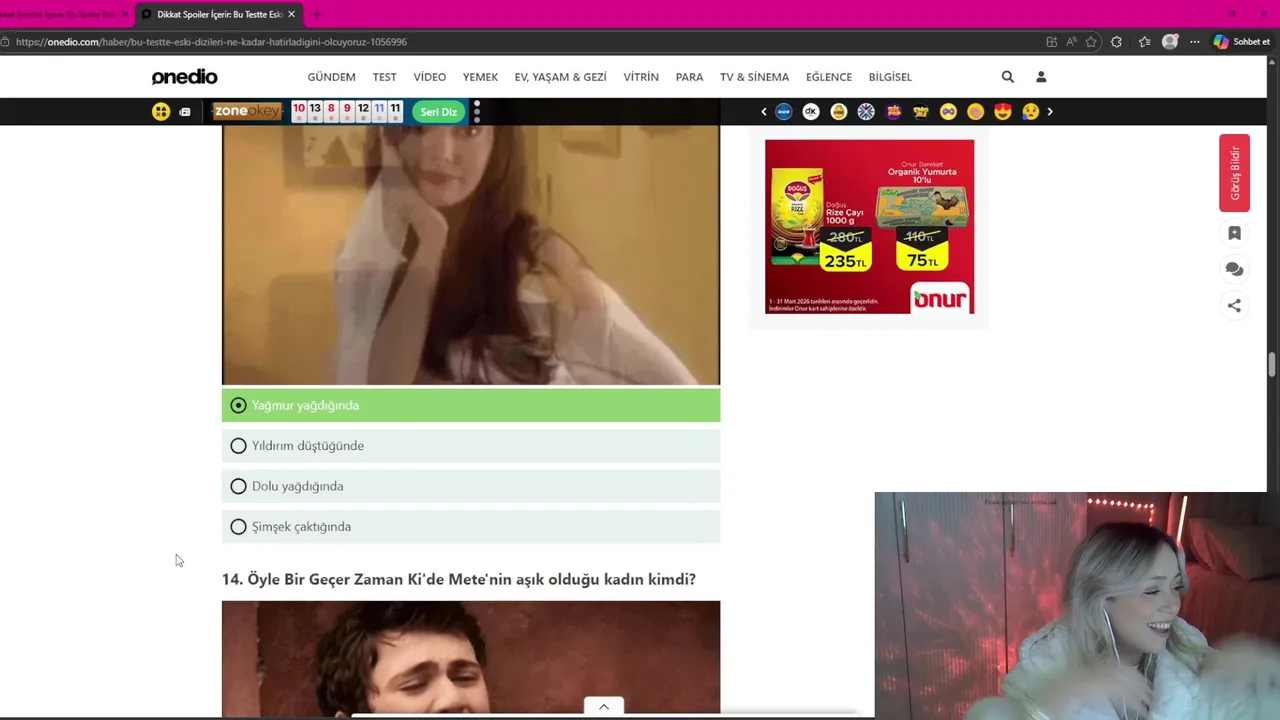The height and width of the screenshot is (720, 1280).
Task: Open the bookmark/save icon on right sidebar
Action: [1234, 233]
